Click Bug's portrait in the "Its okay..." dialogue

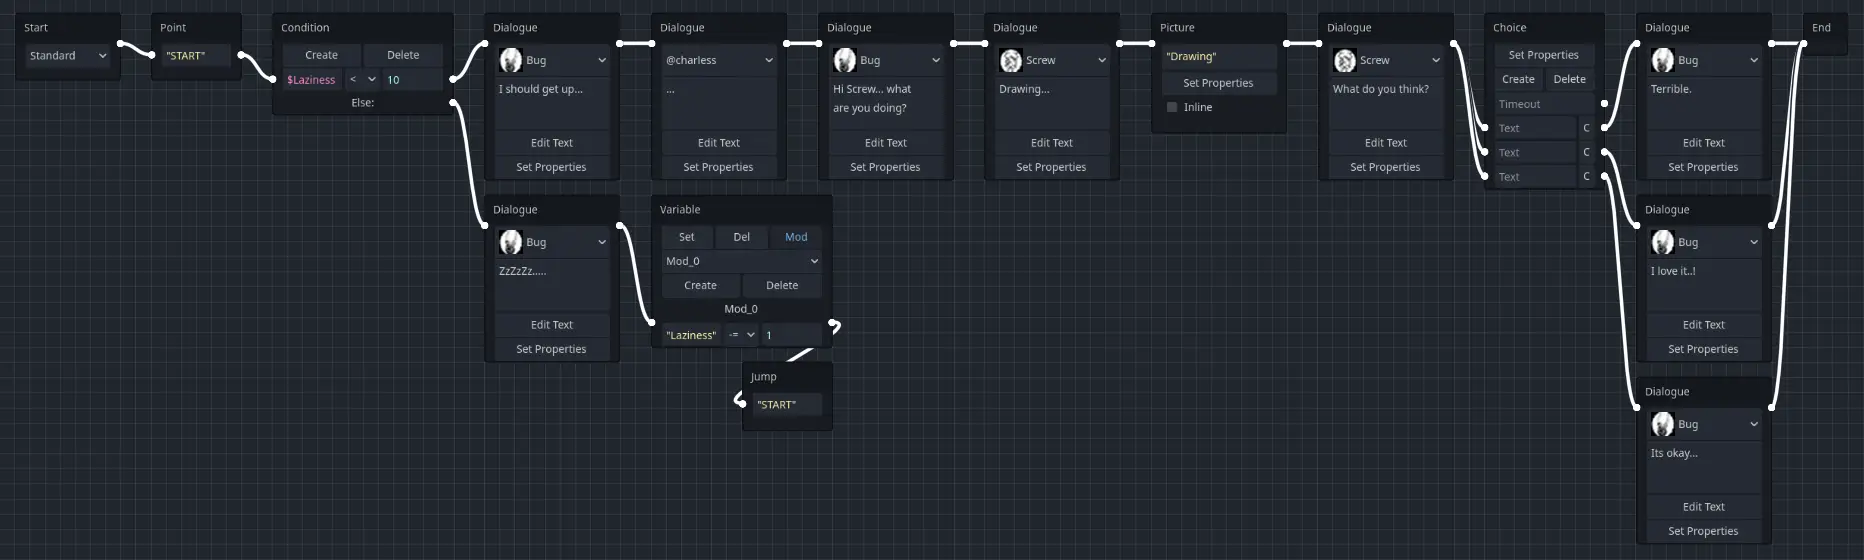click(x=1663, y=425)
